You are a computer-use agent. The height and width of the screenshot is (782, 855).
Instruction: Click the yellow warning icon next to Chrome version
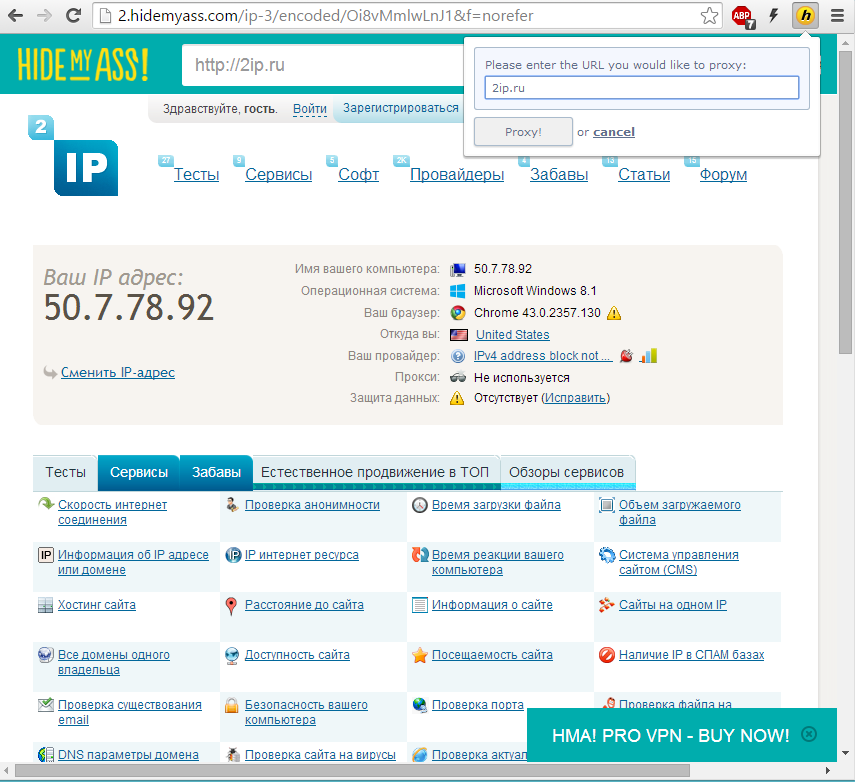(614, 313)
